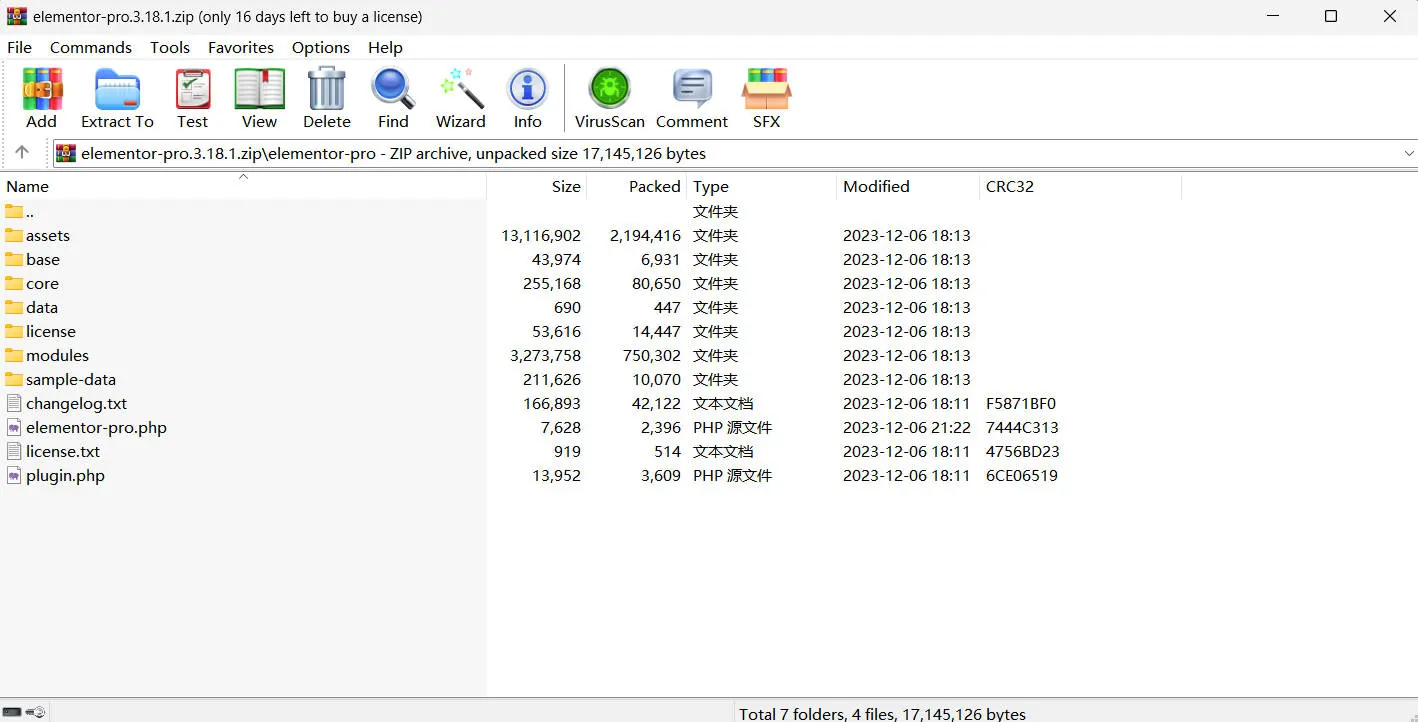This screenshot has width=1418, height=722.
Task: Click the Test archive icon
Action: (193, 89)
